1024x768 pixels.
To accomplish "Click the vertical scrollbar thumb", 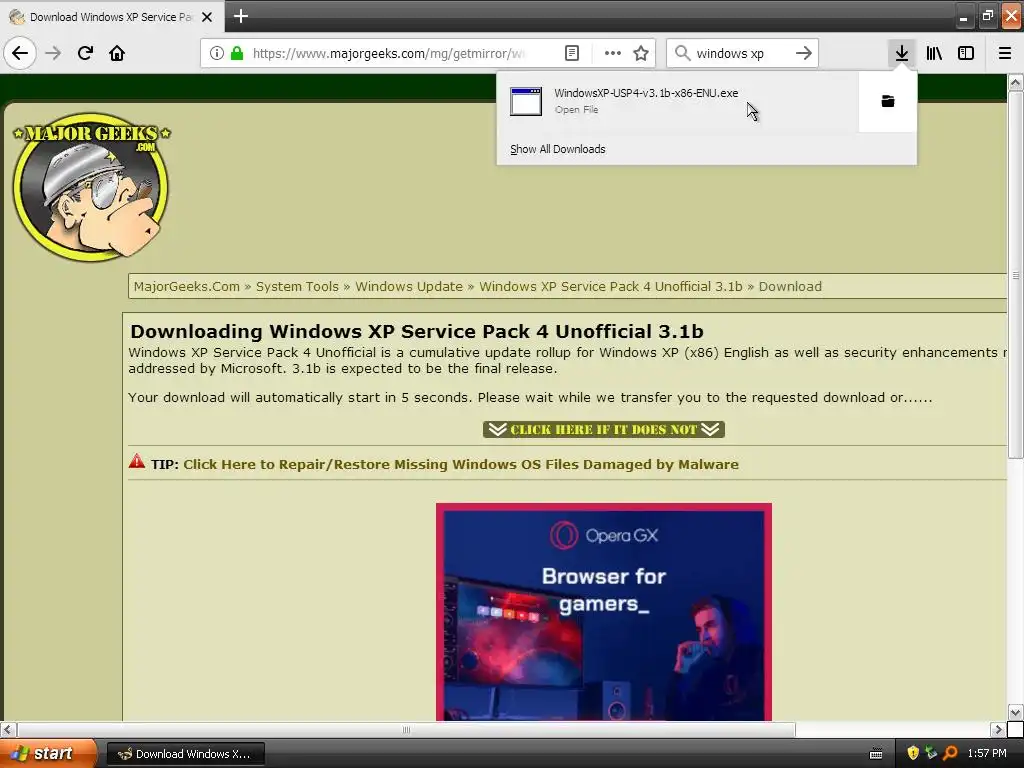I will click(1016, 275).
